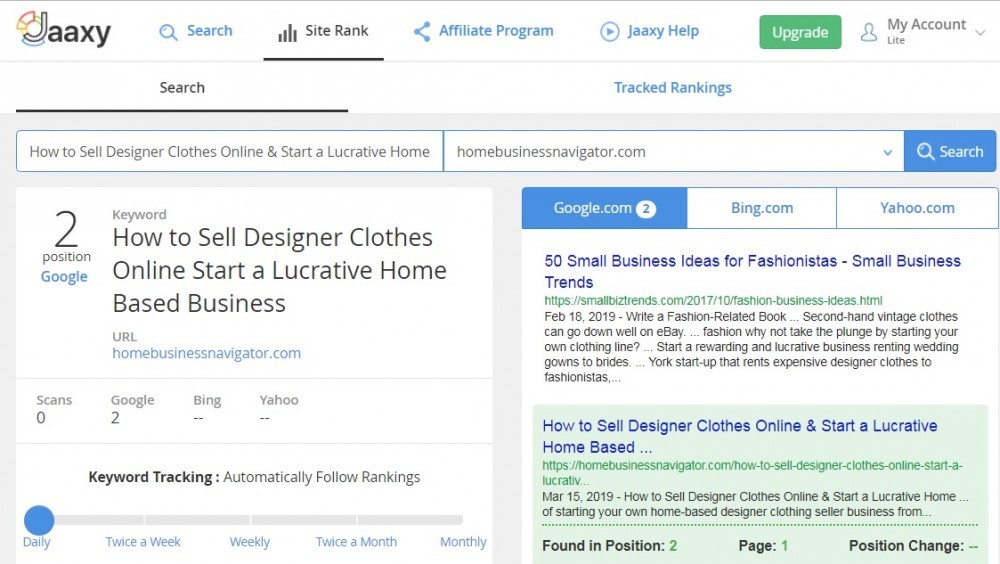Click the user profile icon
Image resolution: width=1000 pixels, height=564 pixels.
pyautogui.click(x=869, y=32)
